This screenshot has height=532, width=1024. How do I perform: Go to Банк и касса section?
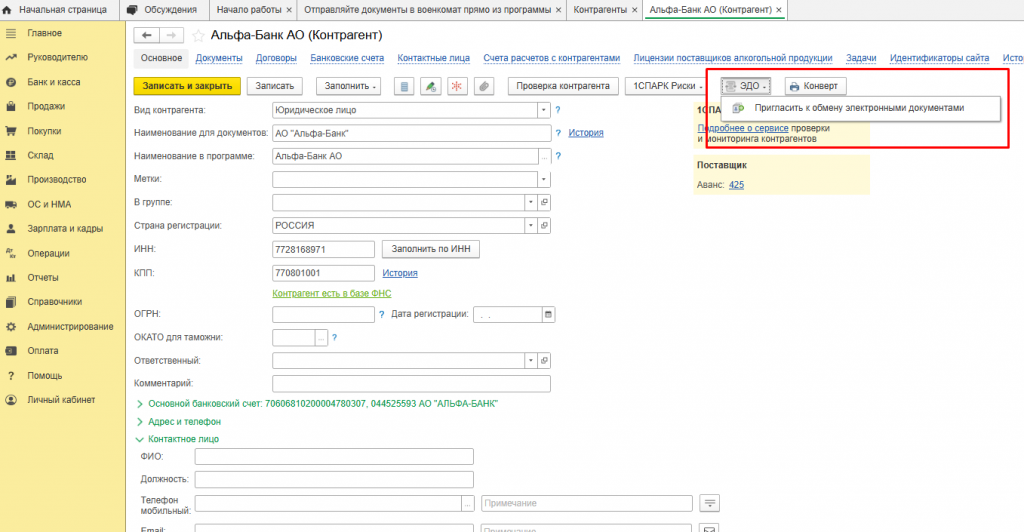[x=54, y=82]
